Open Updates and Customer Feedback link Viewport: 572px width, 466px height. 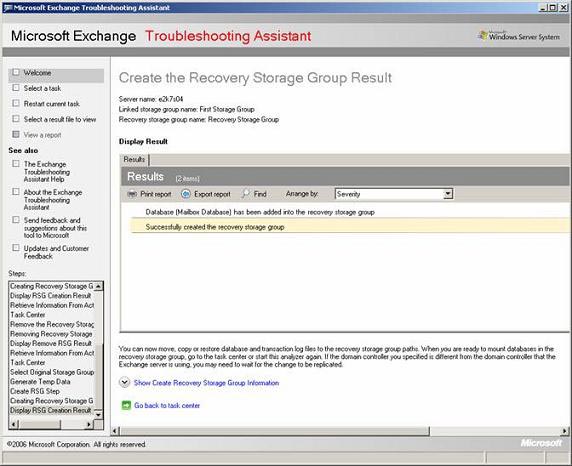56,252
